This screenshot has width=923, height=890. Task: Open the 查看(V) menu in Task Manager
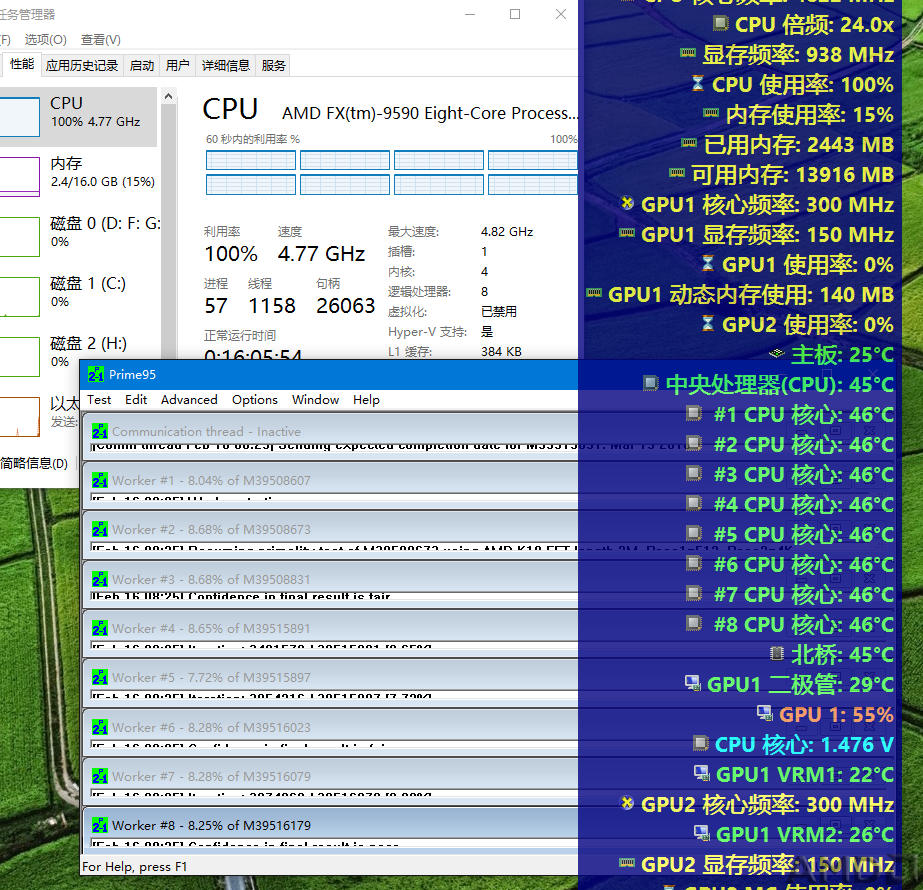[101, 39]
